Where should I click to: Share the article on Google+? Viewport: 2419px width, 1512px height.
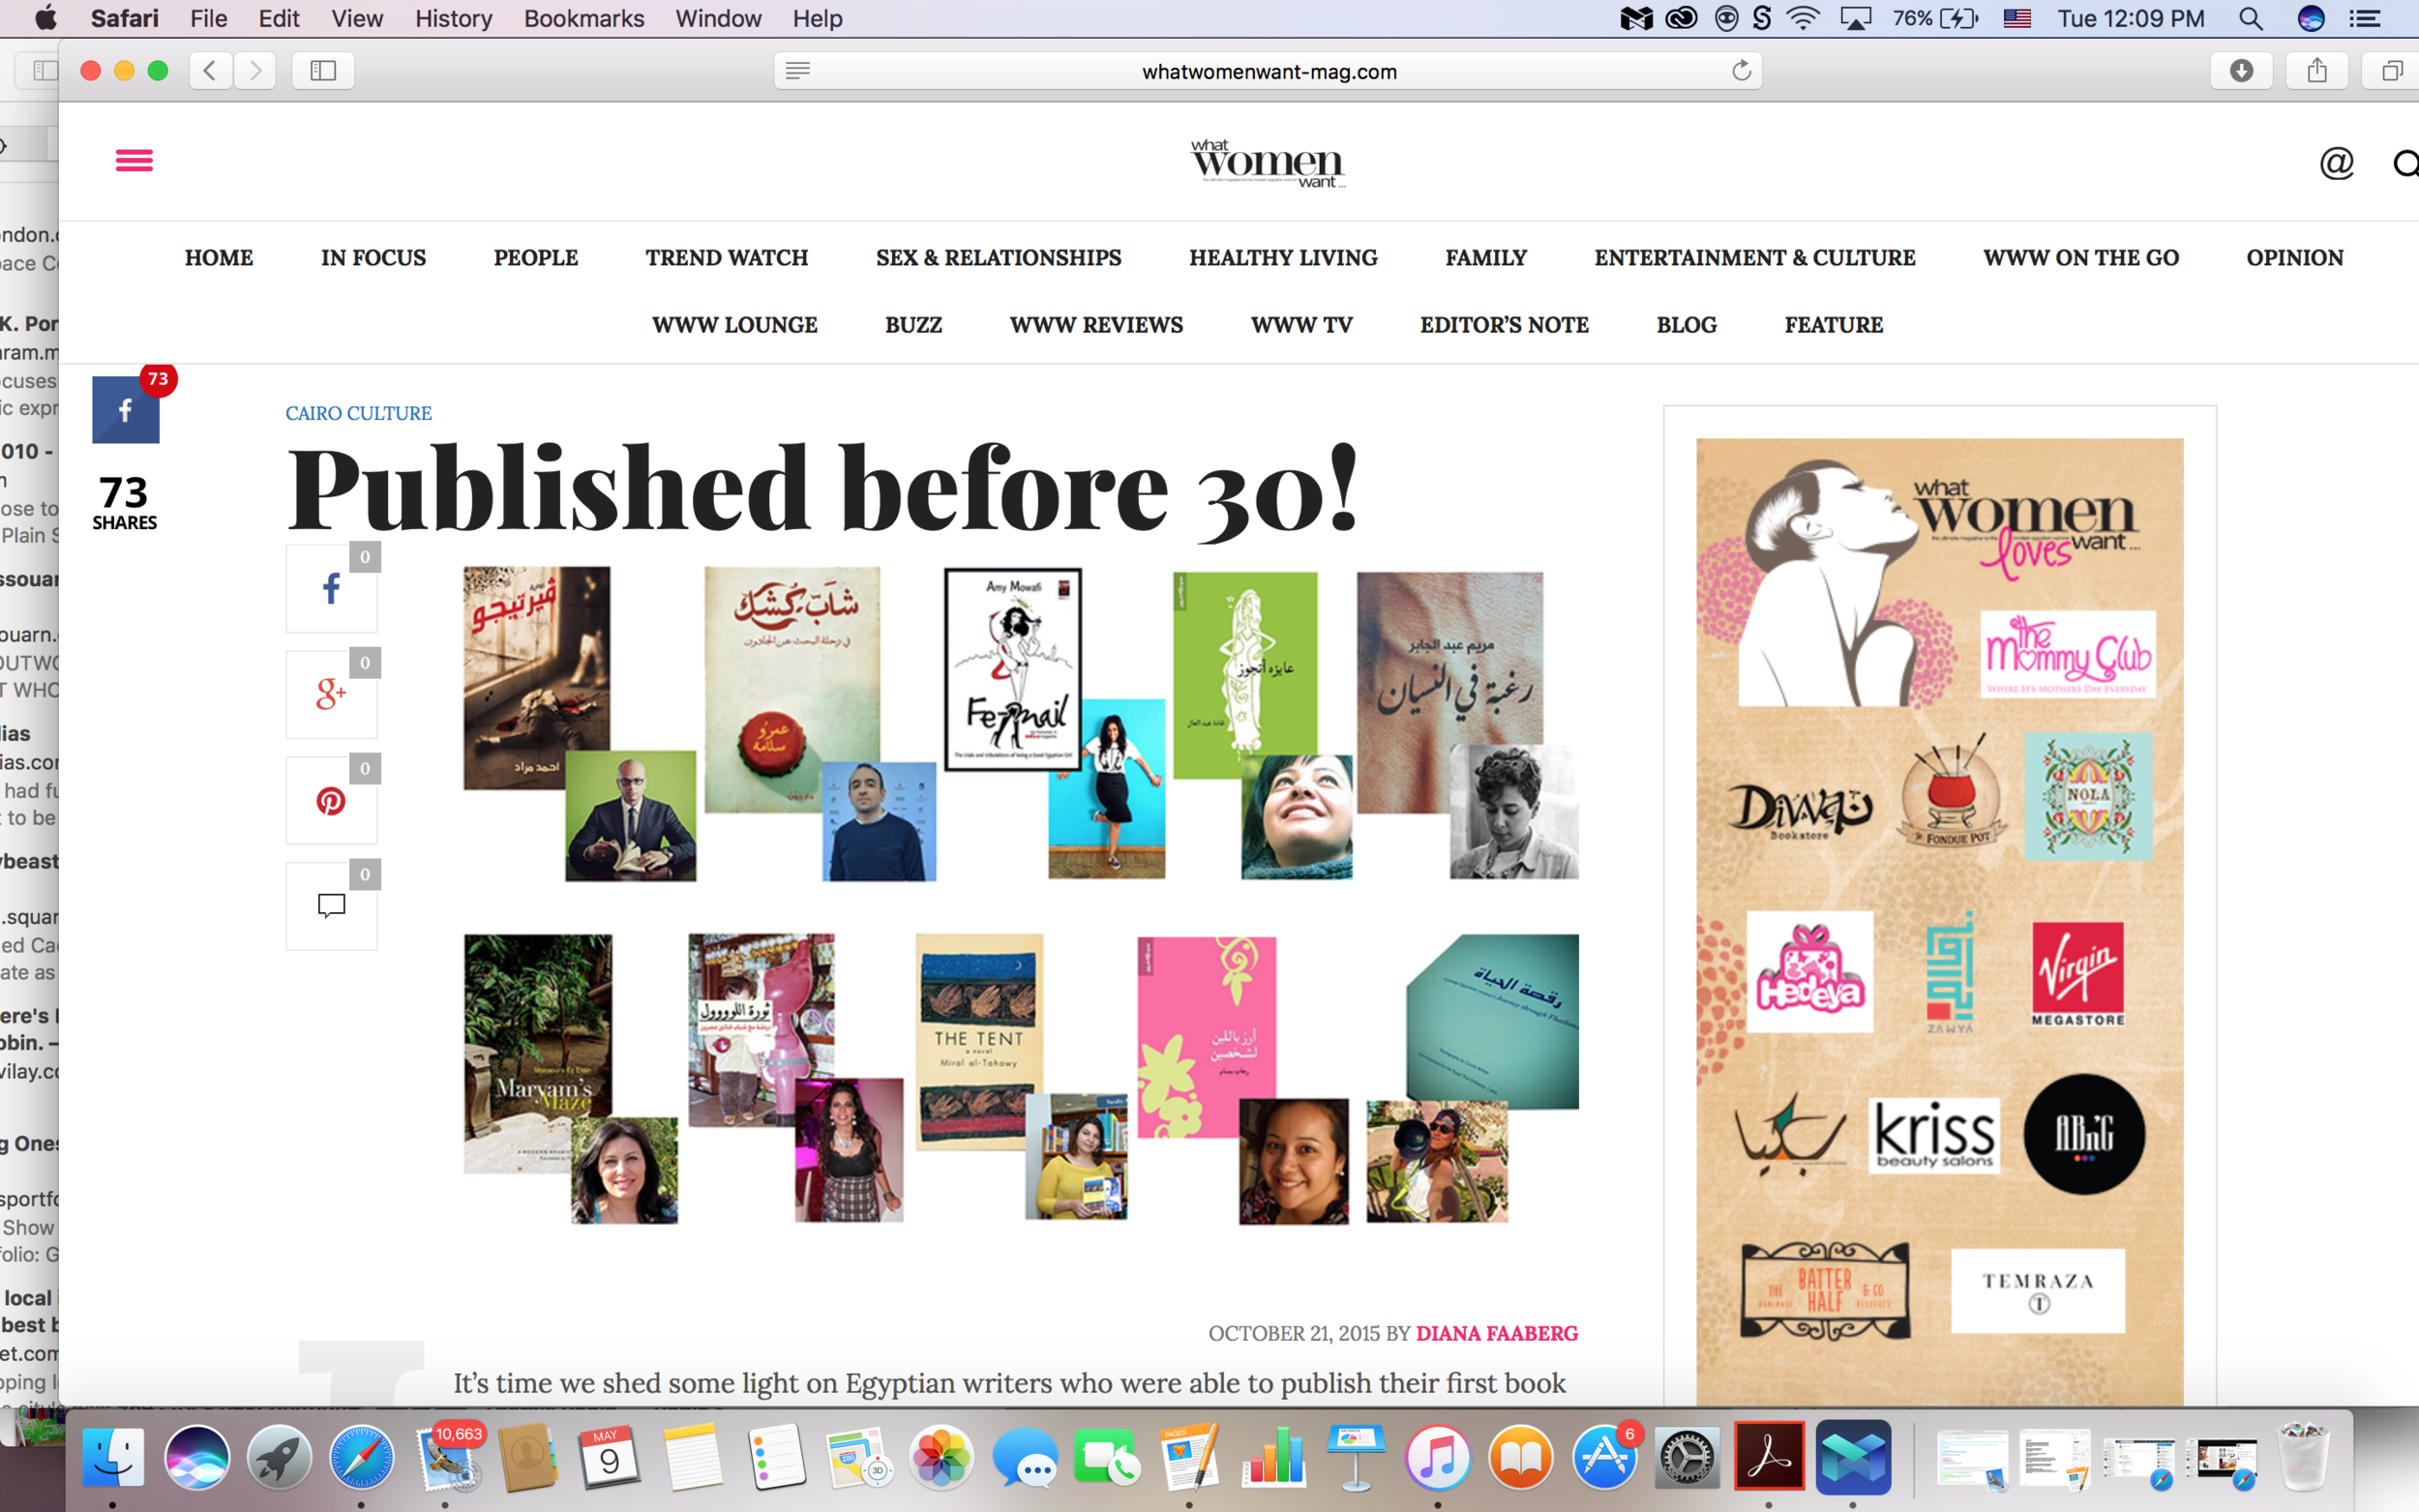(x=331, y=695)
